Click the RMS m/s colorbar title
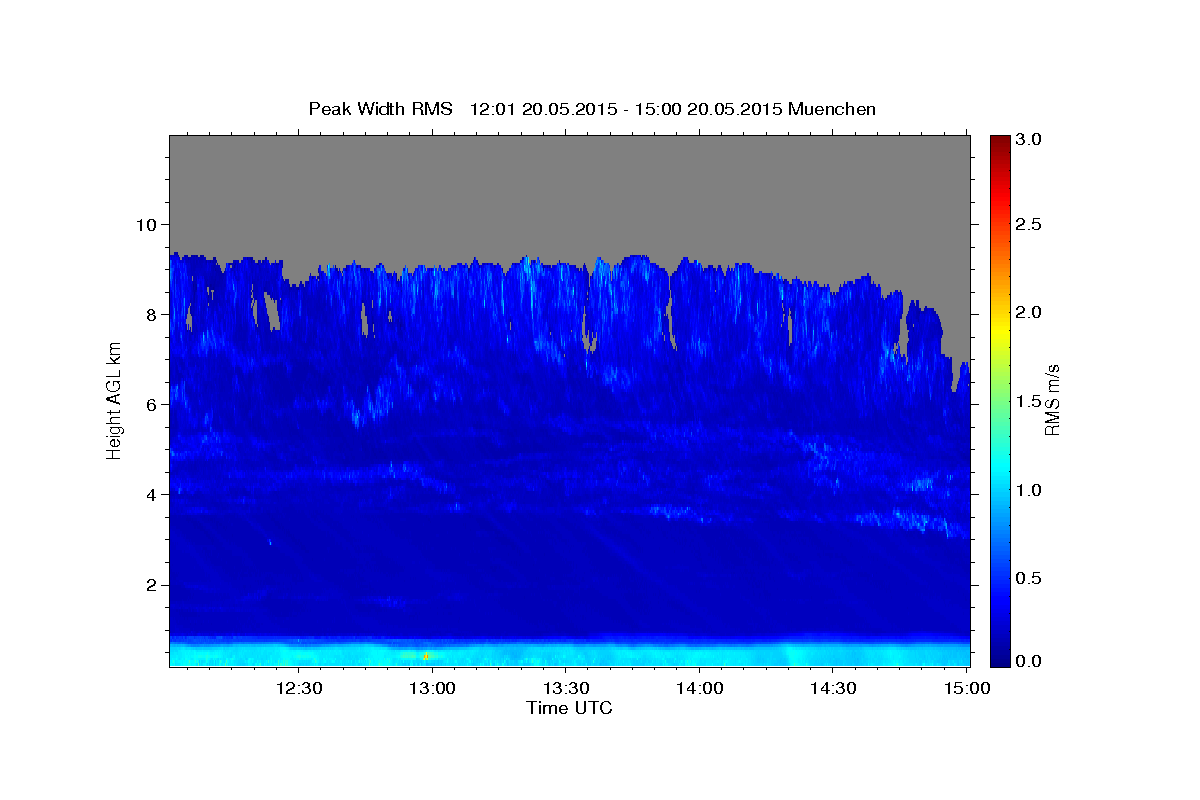 pyautogui.click(x=1051, y=400)
